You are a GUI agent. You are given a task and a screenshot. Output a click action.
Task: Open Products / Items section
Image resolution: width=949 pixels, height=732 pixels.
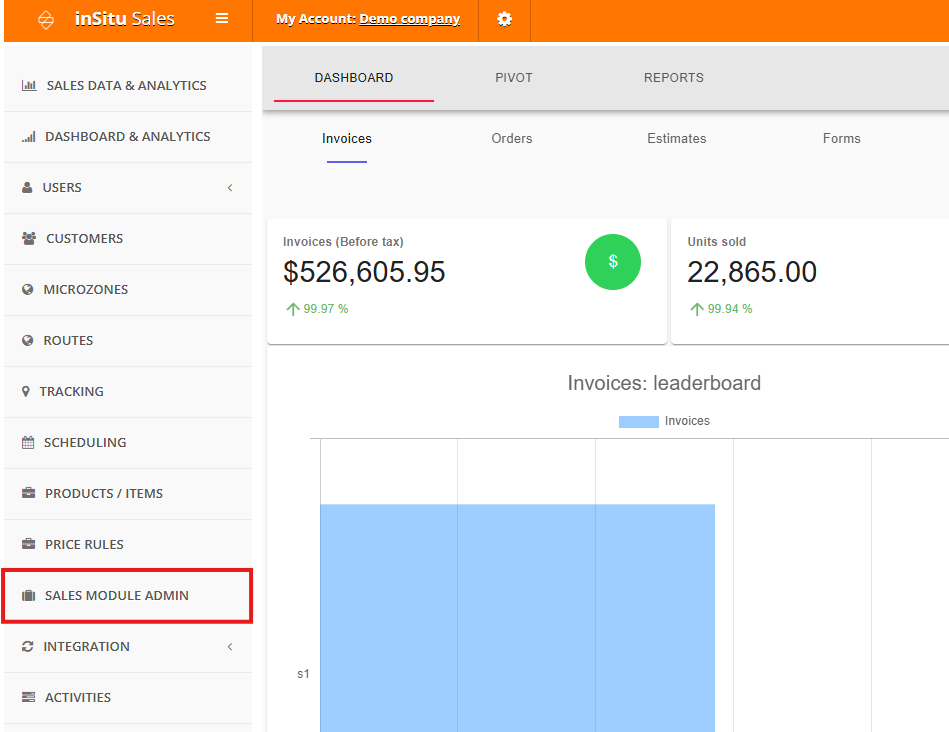click(128, 493)
